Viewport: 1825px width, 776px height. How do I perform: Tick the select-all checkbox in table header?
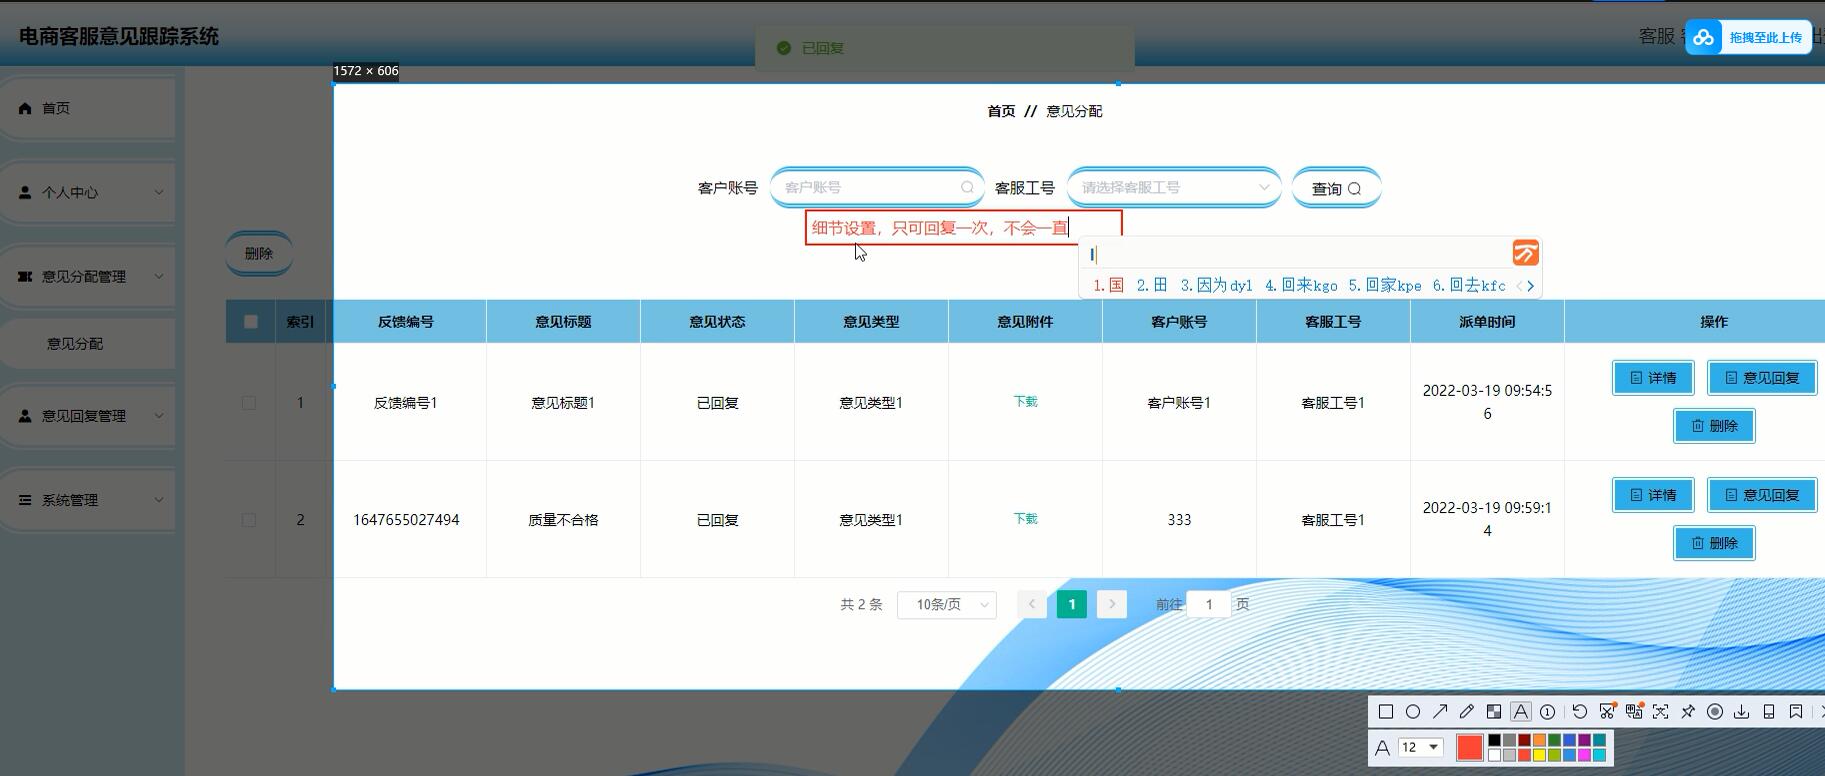coord(251,322)
